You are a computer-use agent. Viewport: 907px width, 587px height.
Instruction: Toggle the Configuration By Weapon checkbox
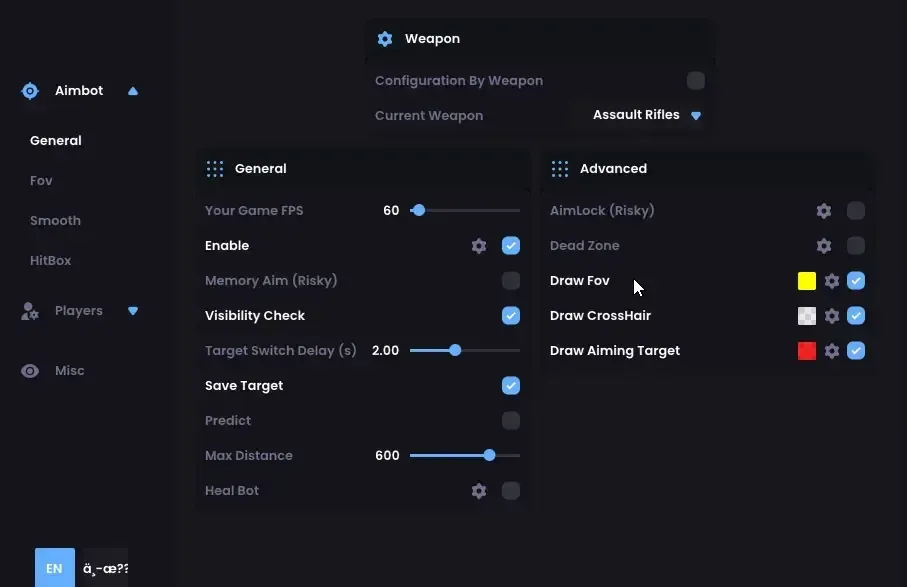[x=696, y=80]
